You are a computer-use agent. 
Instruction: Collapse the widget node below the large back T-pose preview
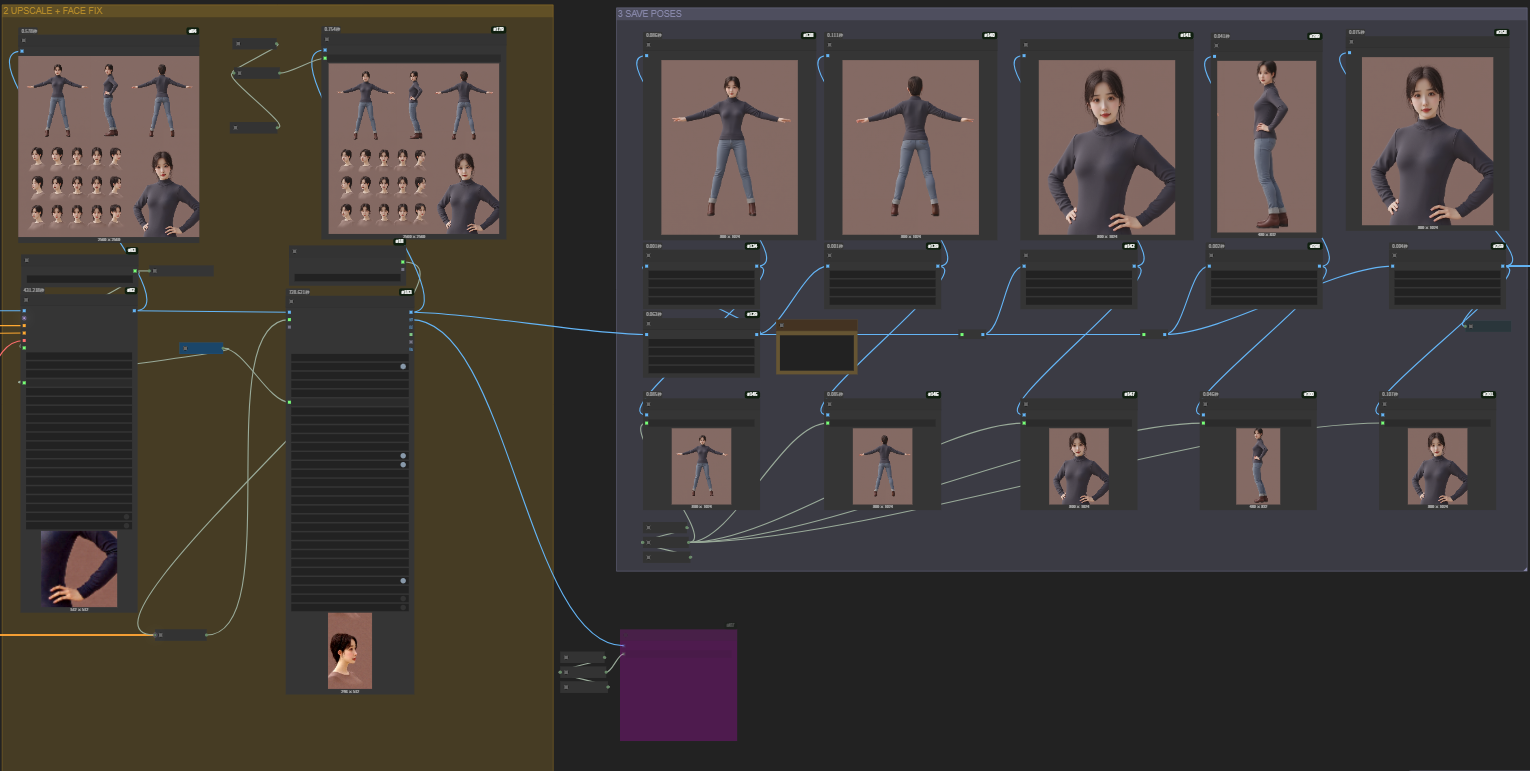pos(829,255)
